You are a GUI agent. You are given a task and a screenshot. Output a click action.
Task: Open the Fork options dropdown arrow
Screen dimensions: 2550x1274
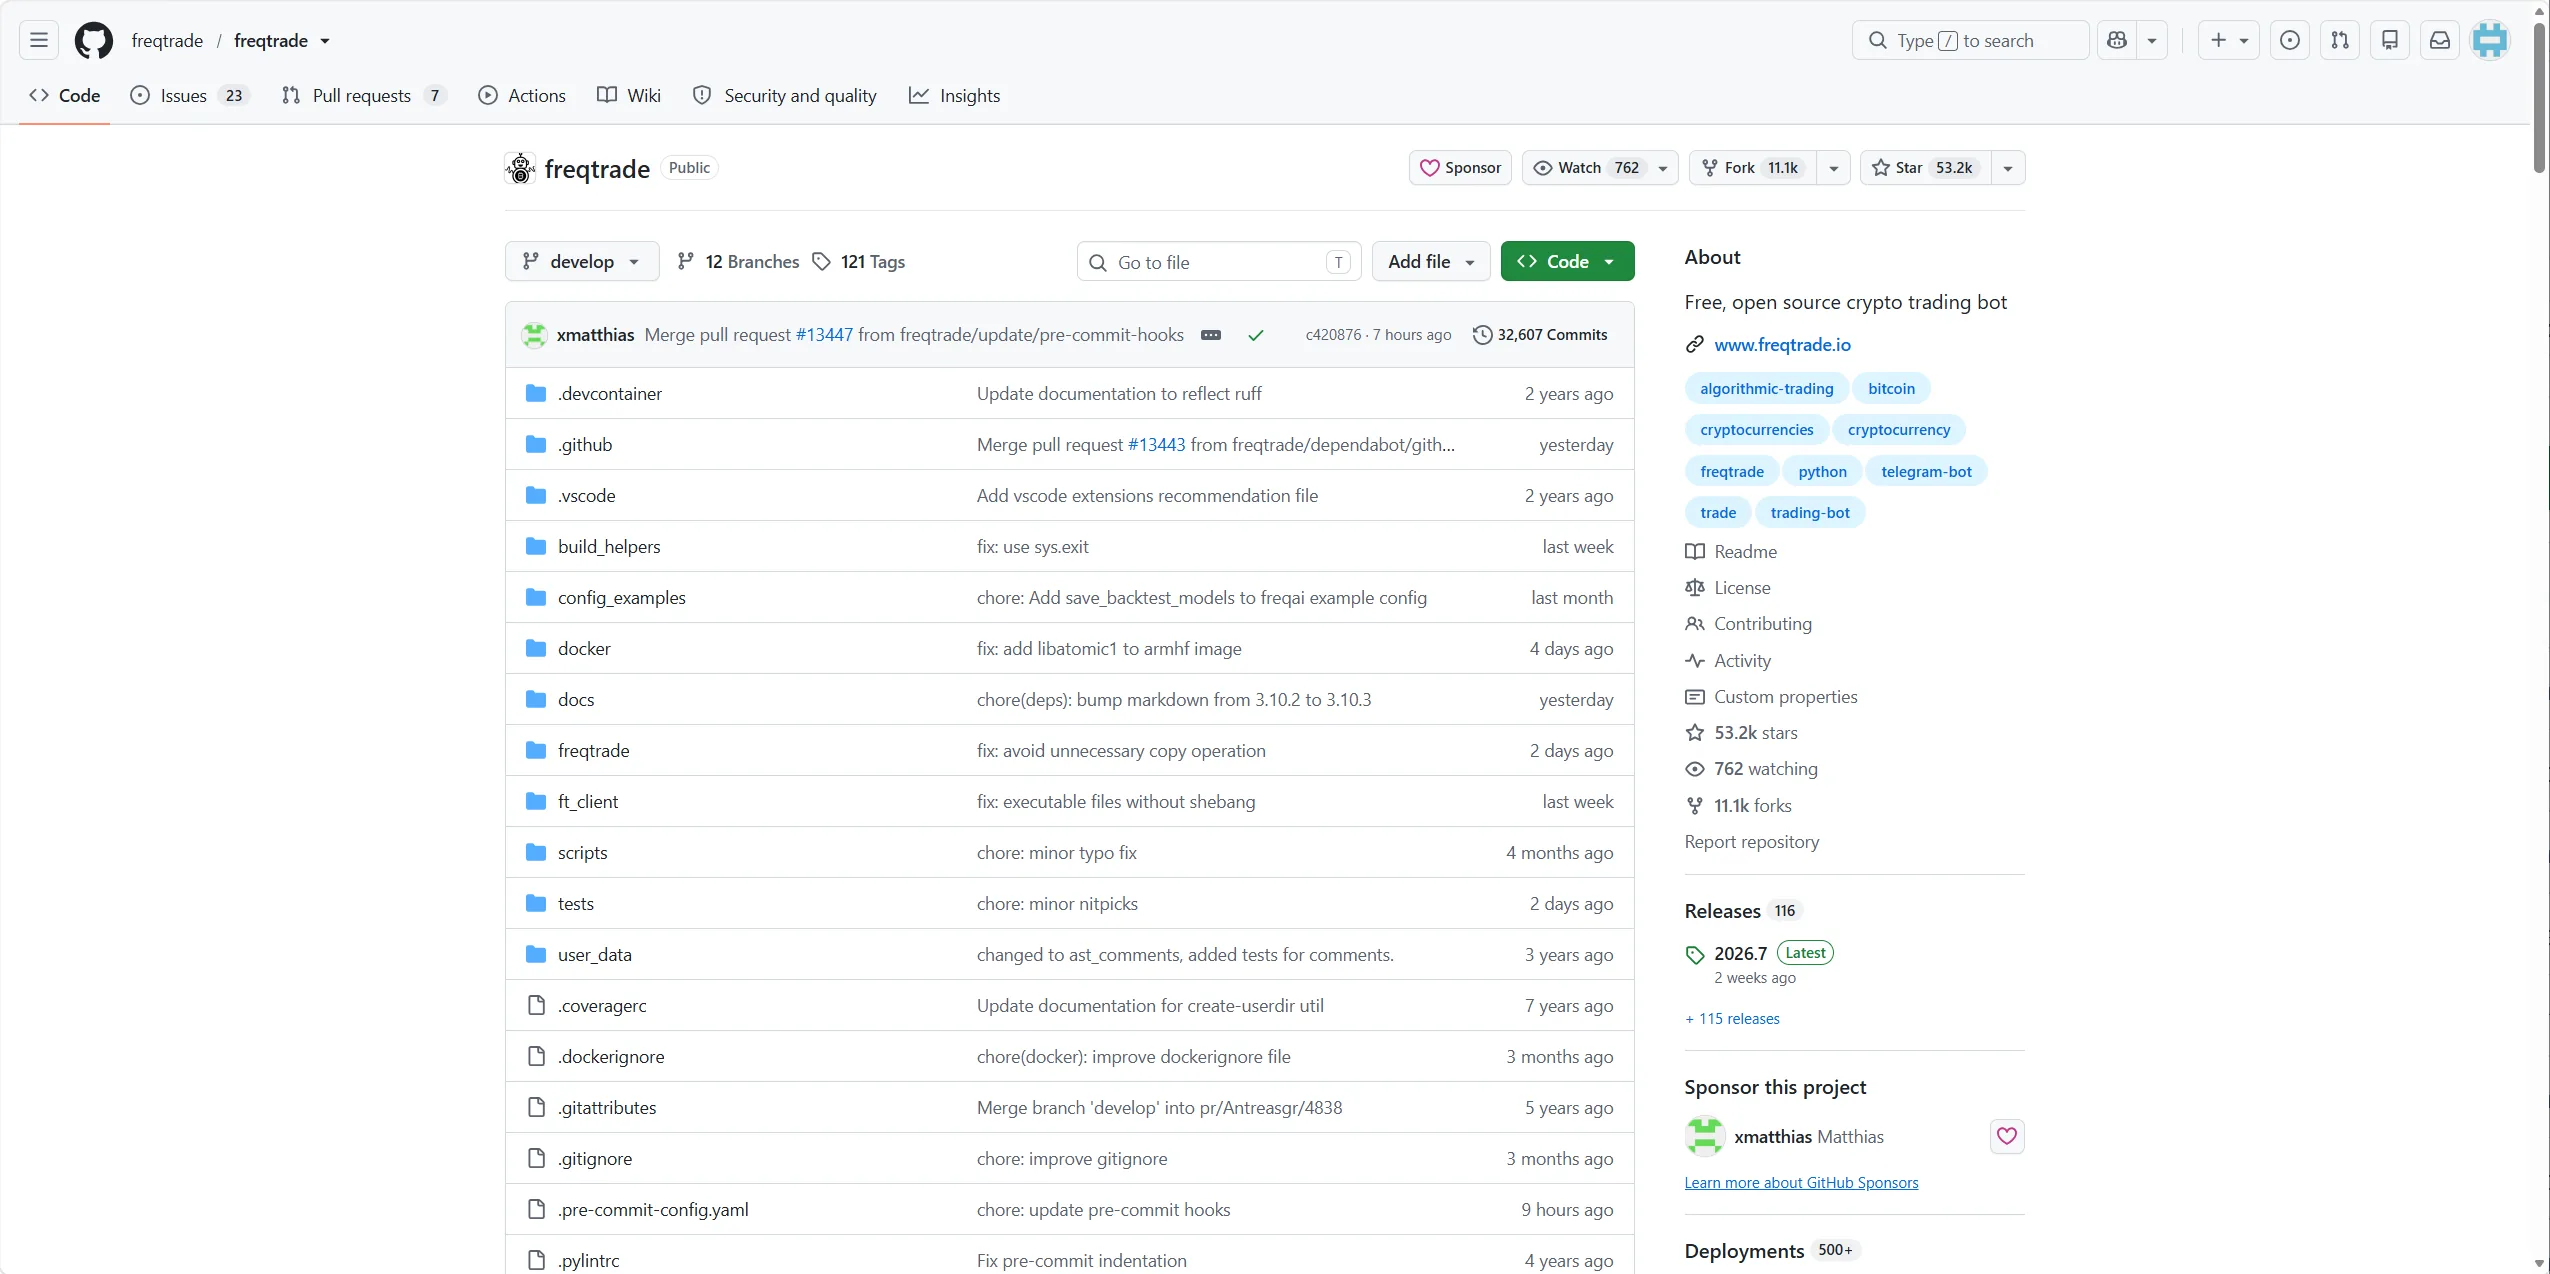pyautogui.click(x=1834, y=168)
